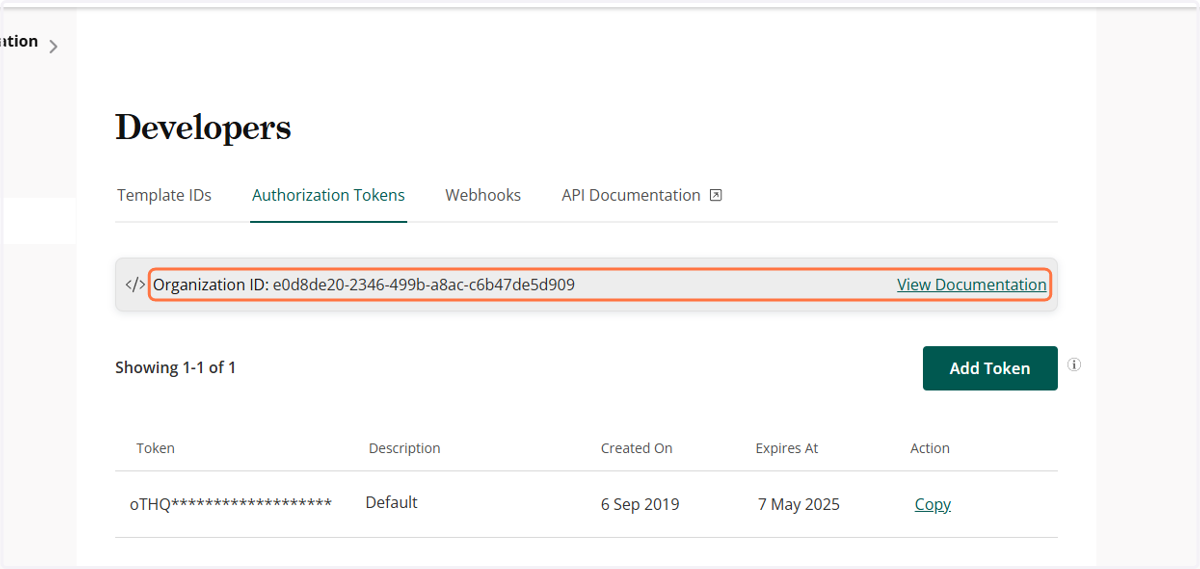The image size is (1200, 569).
Task: Click the Showing 1-1 of 1 text
Action: [x=176, y=367]
